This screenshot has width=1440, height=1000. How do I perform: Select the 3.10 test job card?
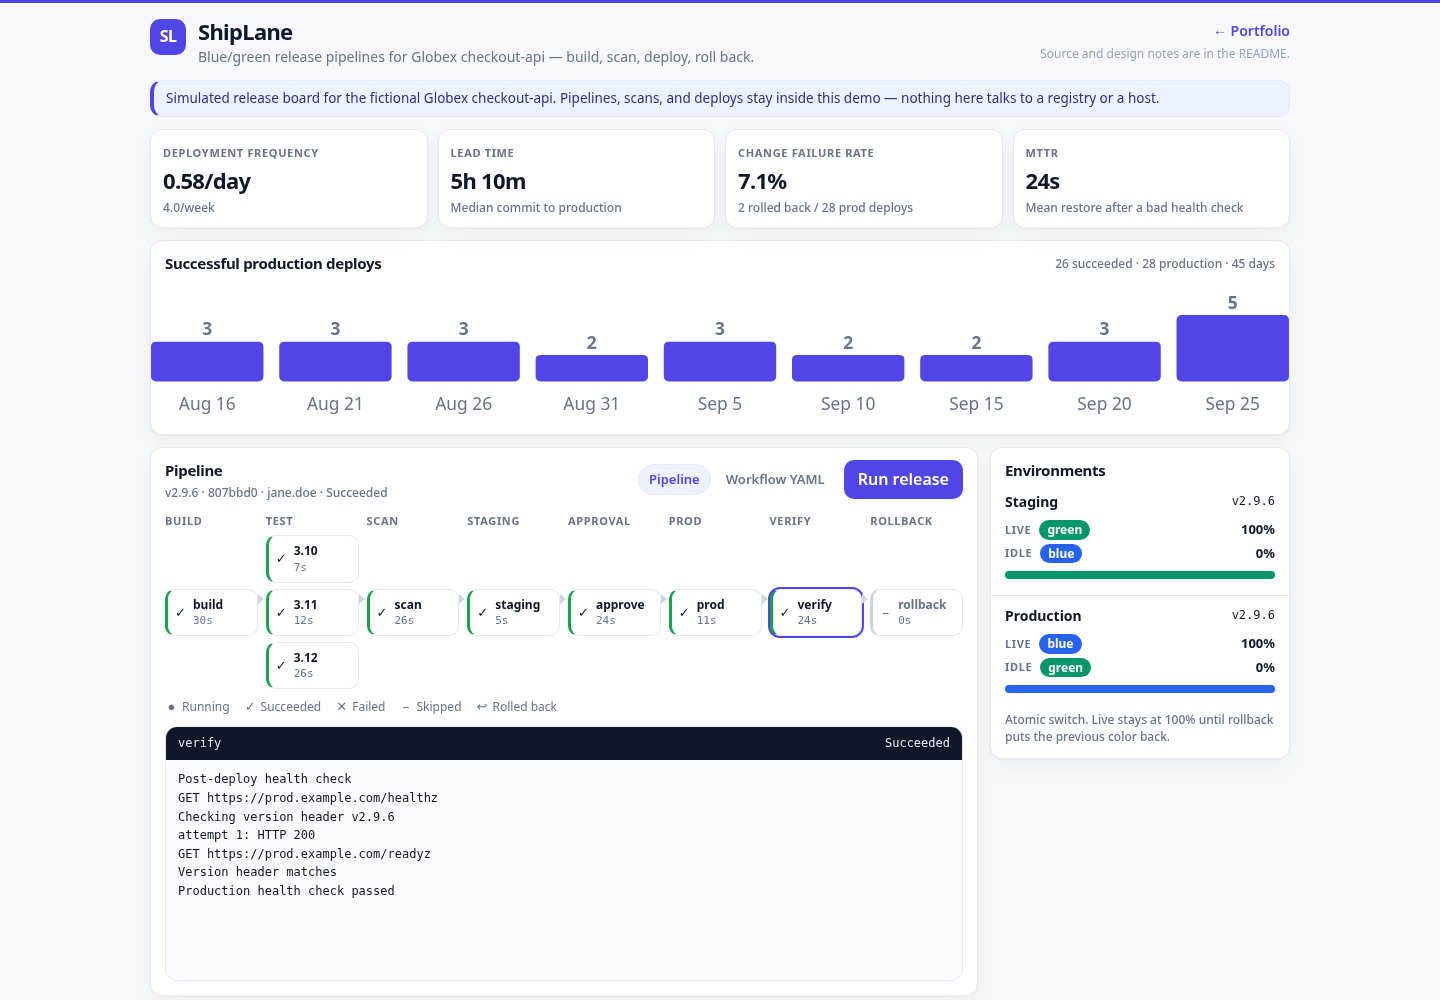click(312, 559)
